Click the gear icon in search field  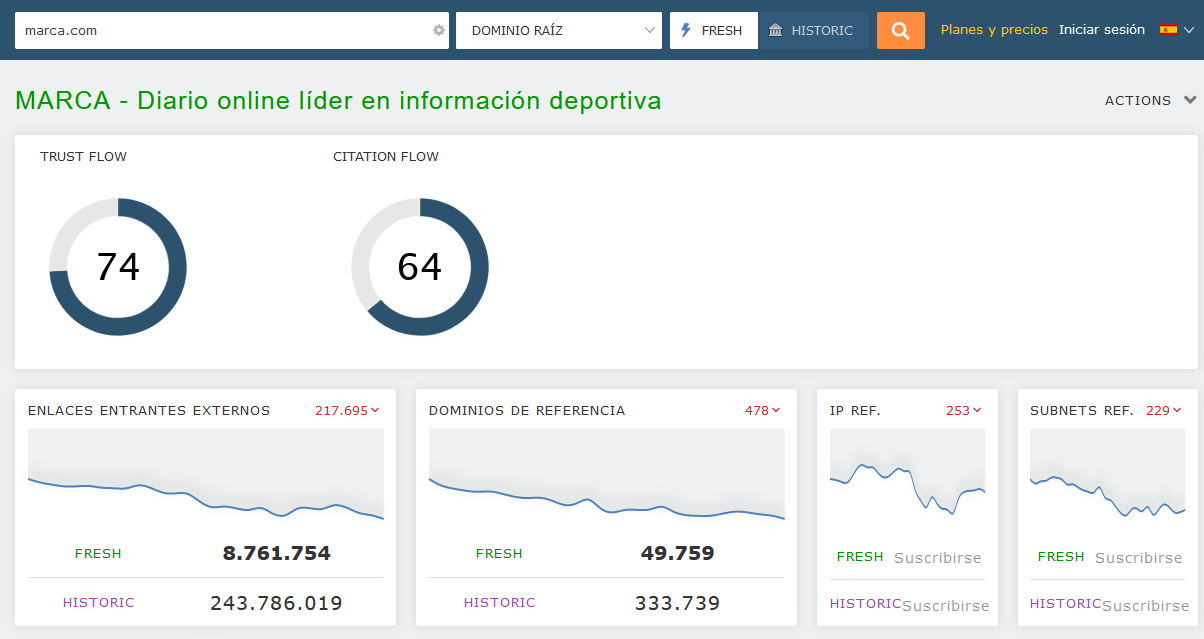(x=438, y=30)
